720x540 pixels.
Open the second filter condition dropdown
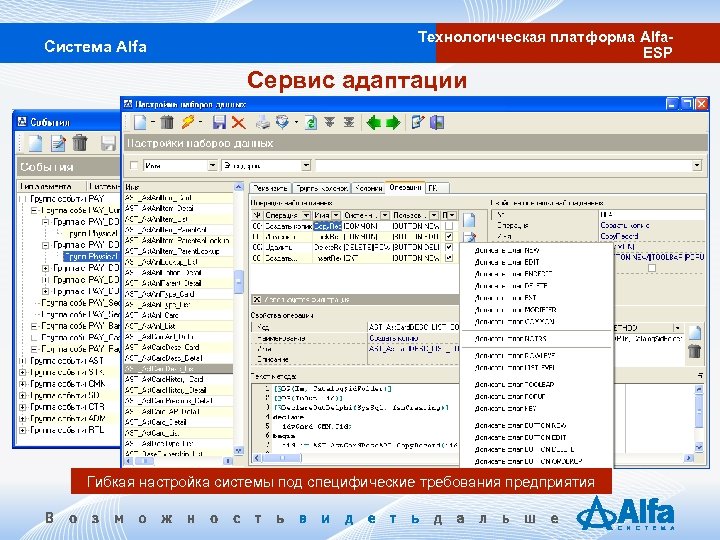point(306,165)
